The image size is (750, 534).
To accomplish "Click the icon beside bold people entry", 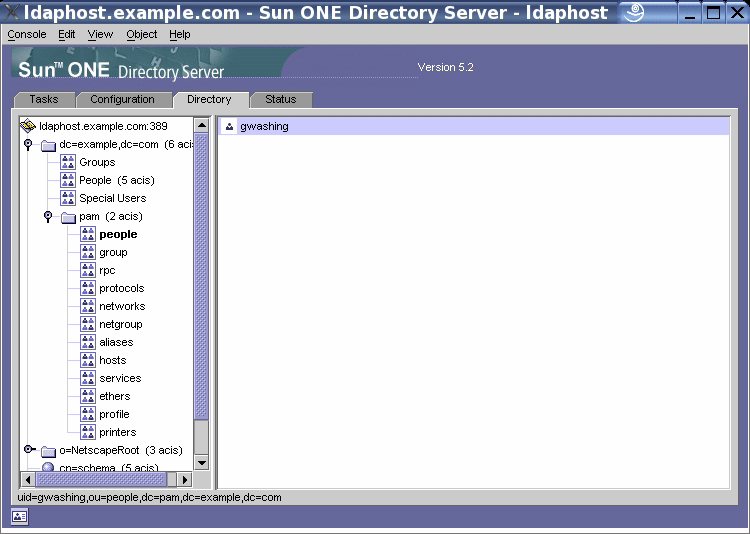I will pos(88,234).
